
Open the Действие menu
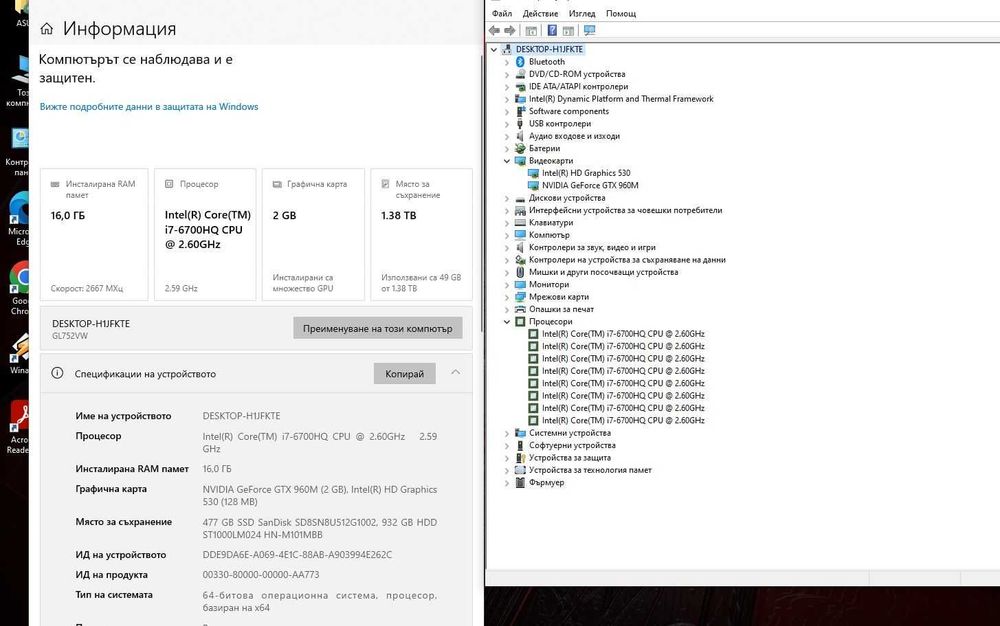(x=540, y=13)
